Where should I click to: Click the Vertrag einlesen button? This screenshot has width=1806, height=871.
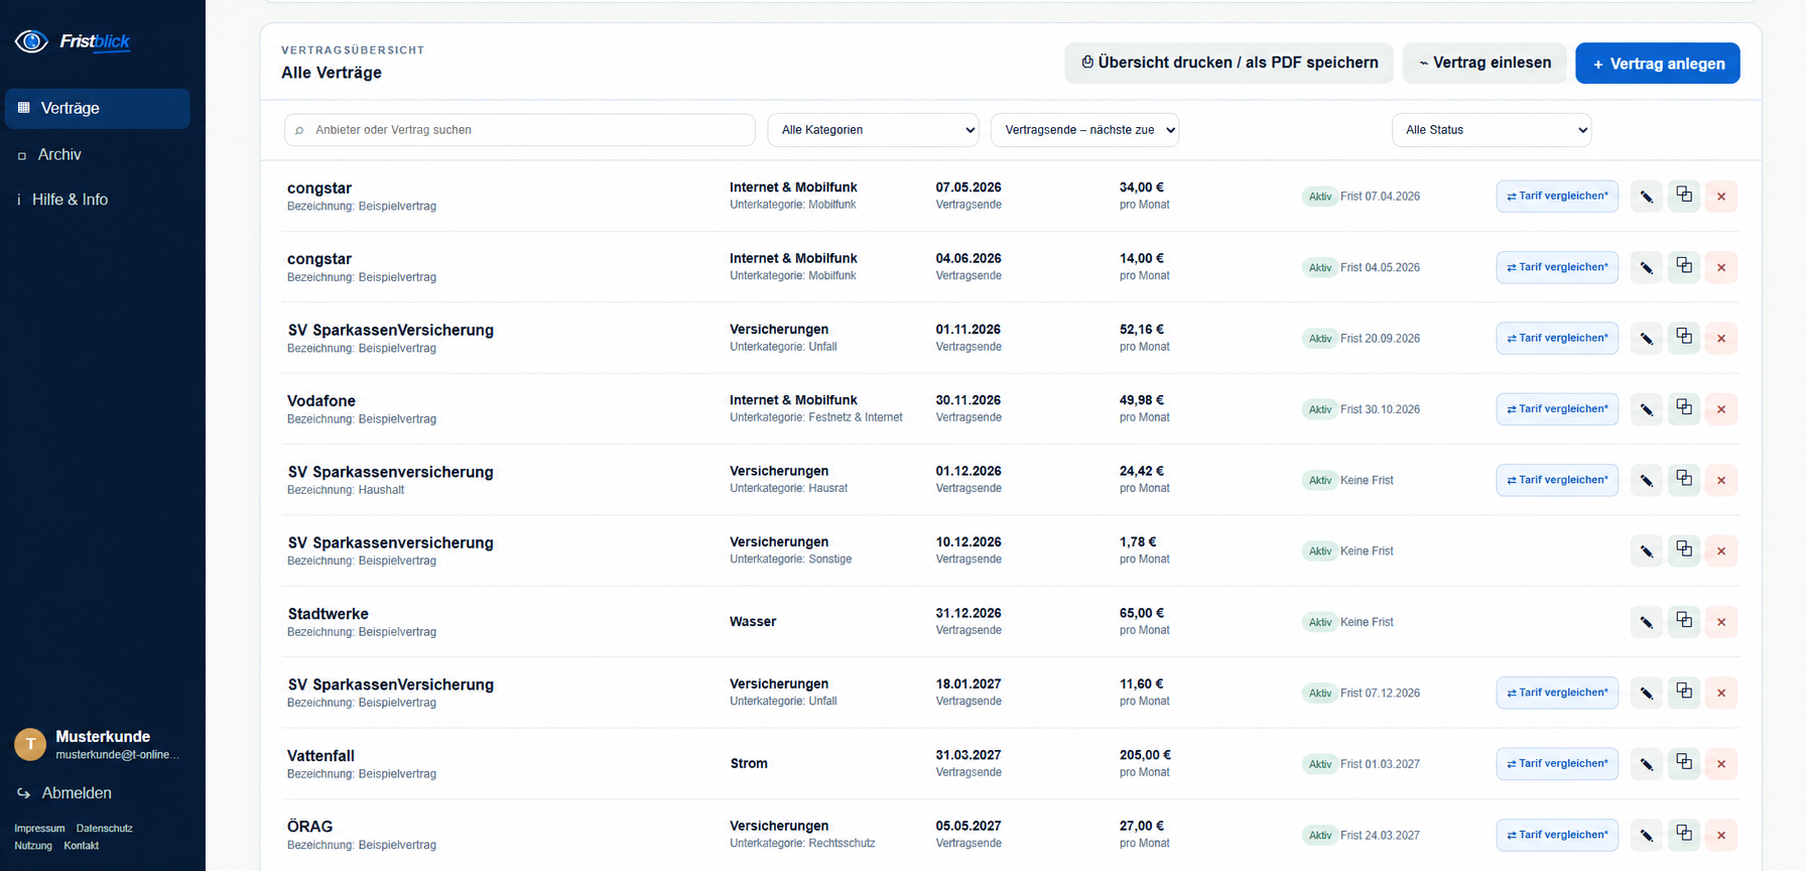tap(1484, 63)
